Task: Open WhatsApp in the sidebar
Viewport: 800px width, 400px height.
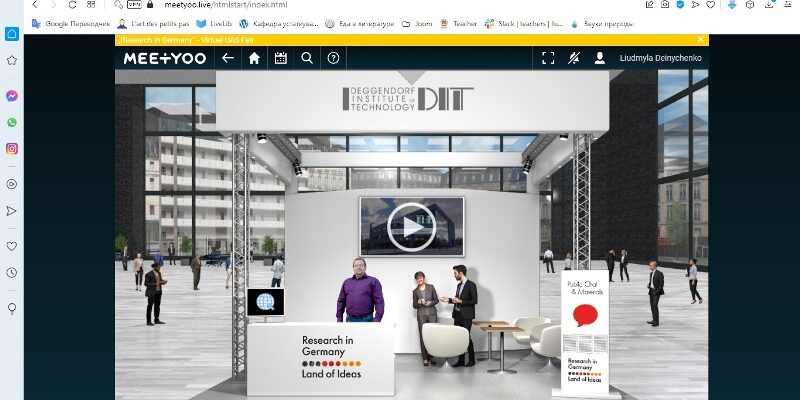Action: pyautogui.click(x=12, y=122)
